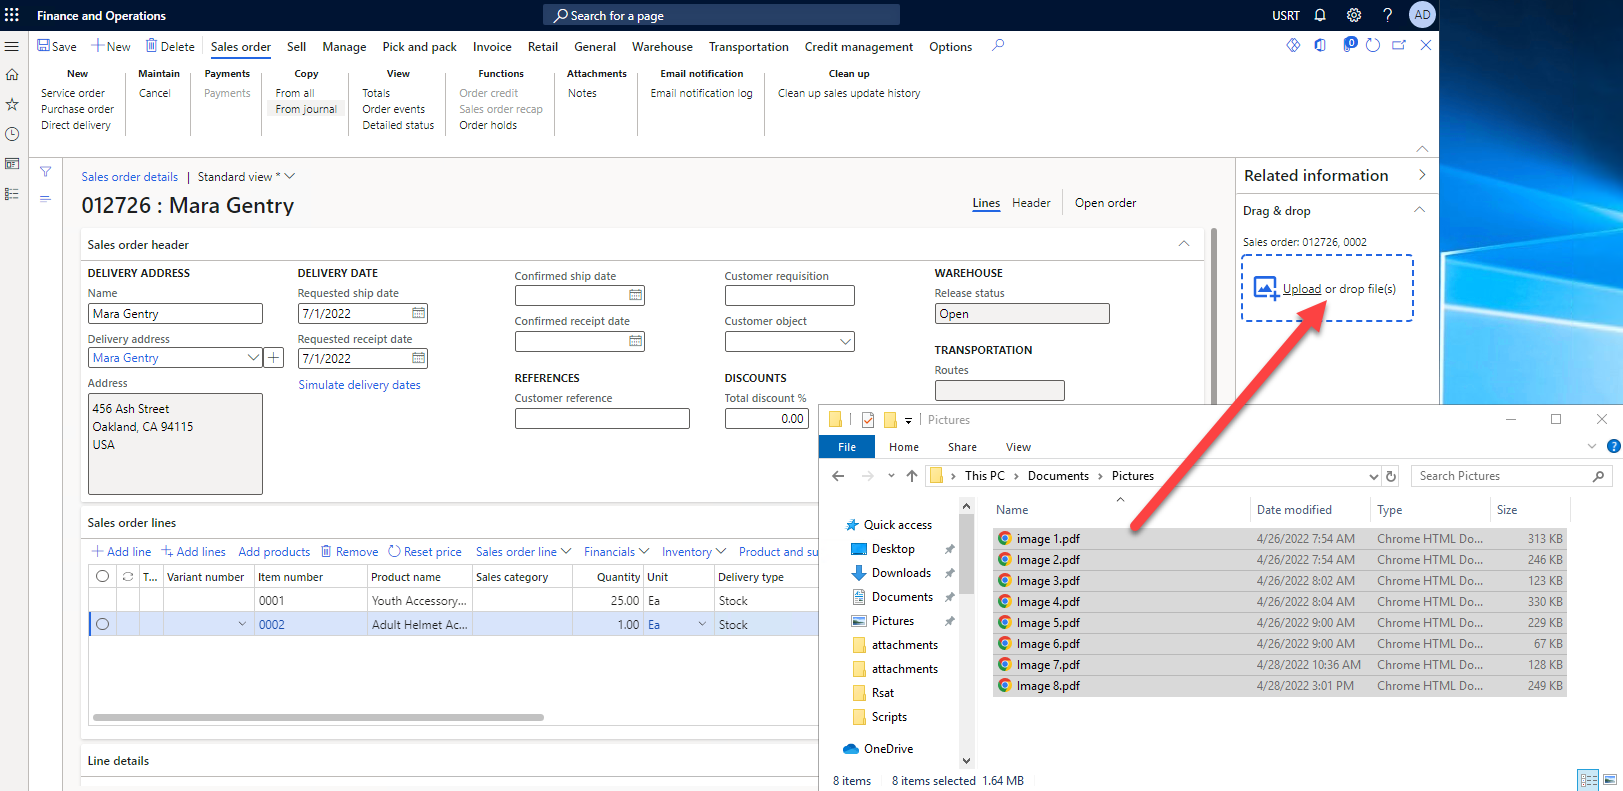Screen dimensions: 1623x791
Task: Open the settings gear icon
Action: (x=1353, y=15)
